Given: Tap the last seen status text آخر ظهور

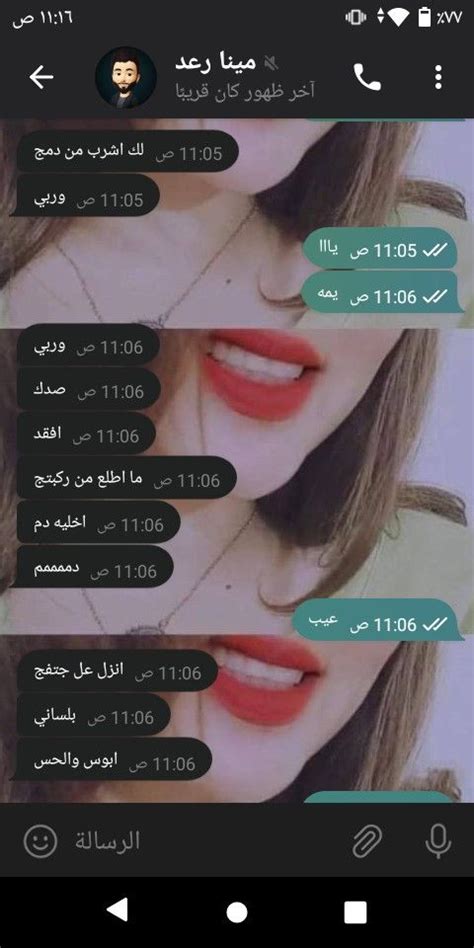Looking at the screenshot, I should click(245, 93).
